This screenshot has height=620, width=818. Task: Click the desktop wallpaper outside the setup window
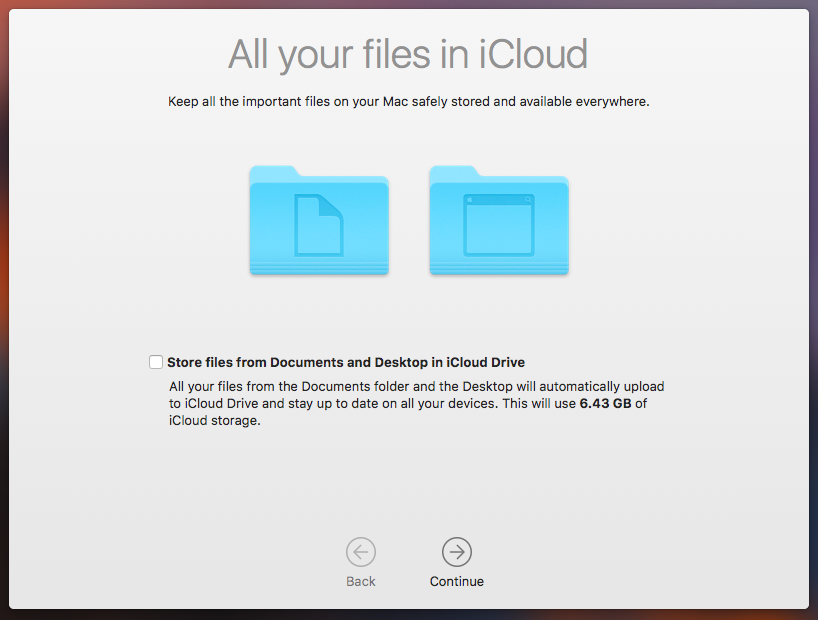(4, 300)
